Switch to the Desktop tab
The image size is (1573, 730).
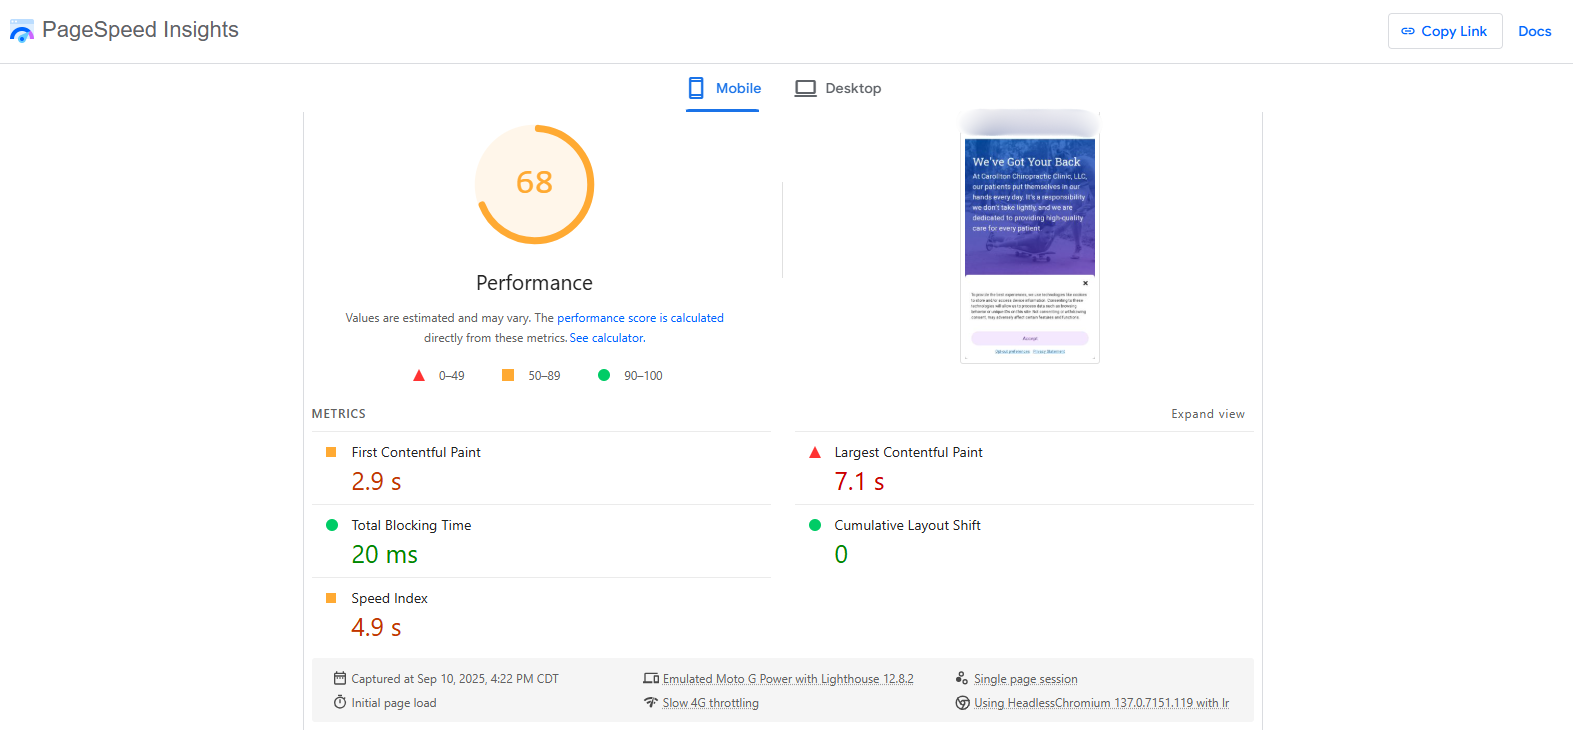pos(838,88)
